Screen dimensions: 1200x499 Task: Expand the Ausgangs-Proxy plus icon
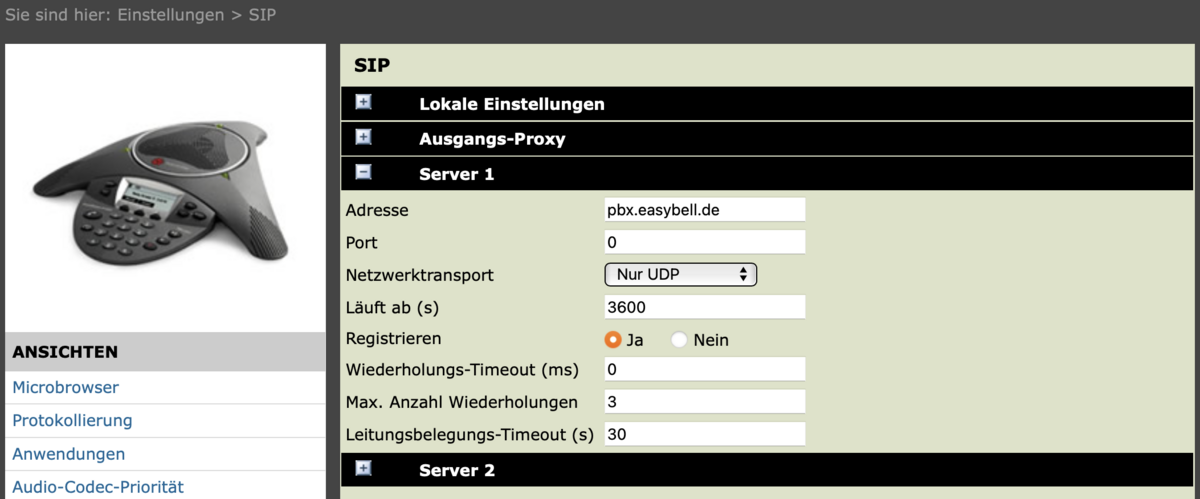(364, 138)
